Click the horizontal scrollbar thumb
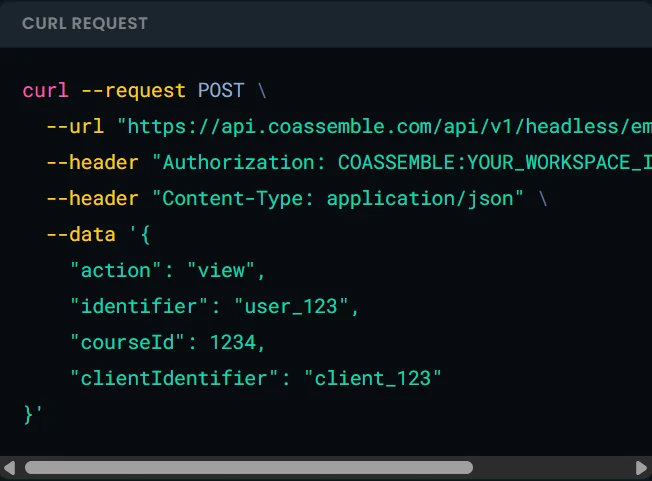 coord(249,468)
